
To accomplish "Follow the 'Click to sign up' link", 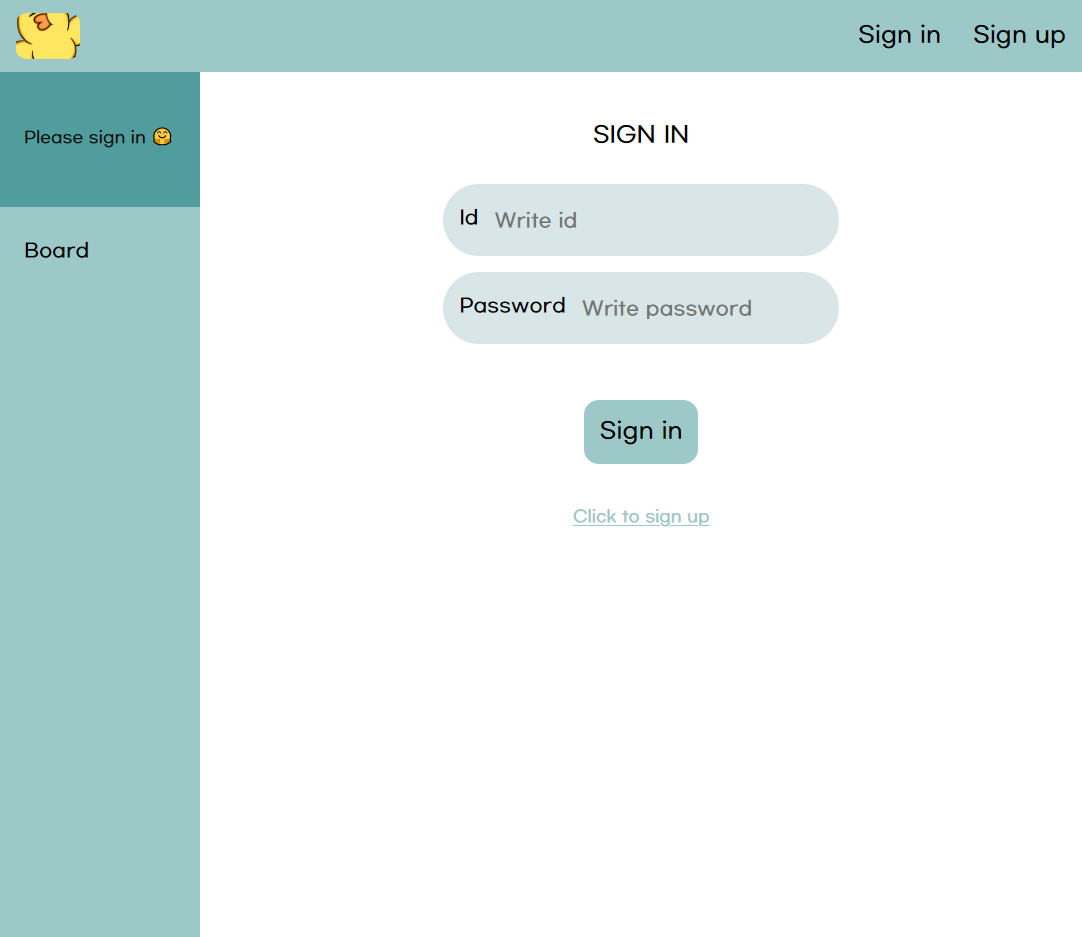I will tap(640, 516).
